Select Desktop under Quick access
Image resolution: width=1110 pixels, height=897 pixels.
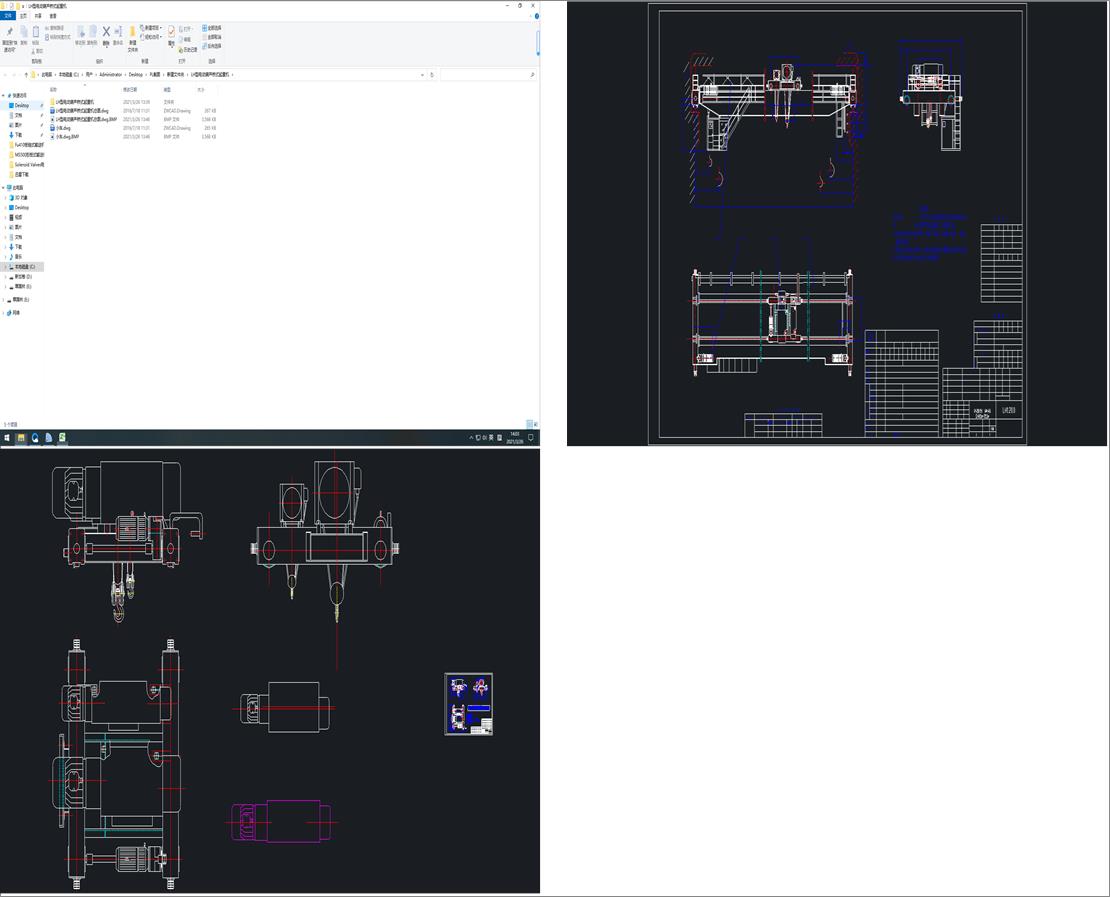(x=22, y=105)
